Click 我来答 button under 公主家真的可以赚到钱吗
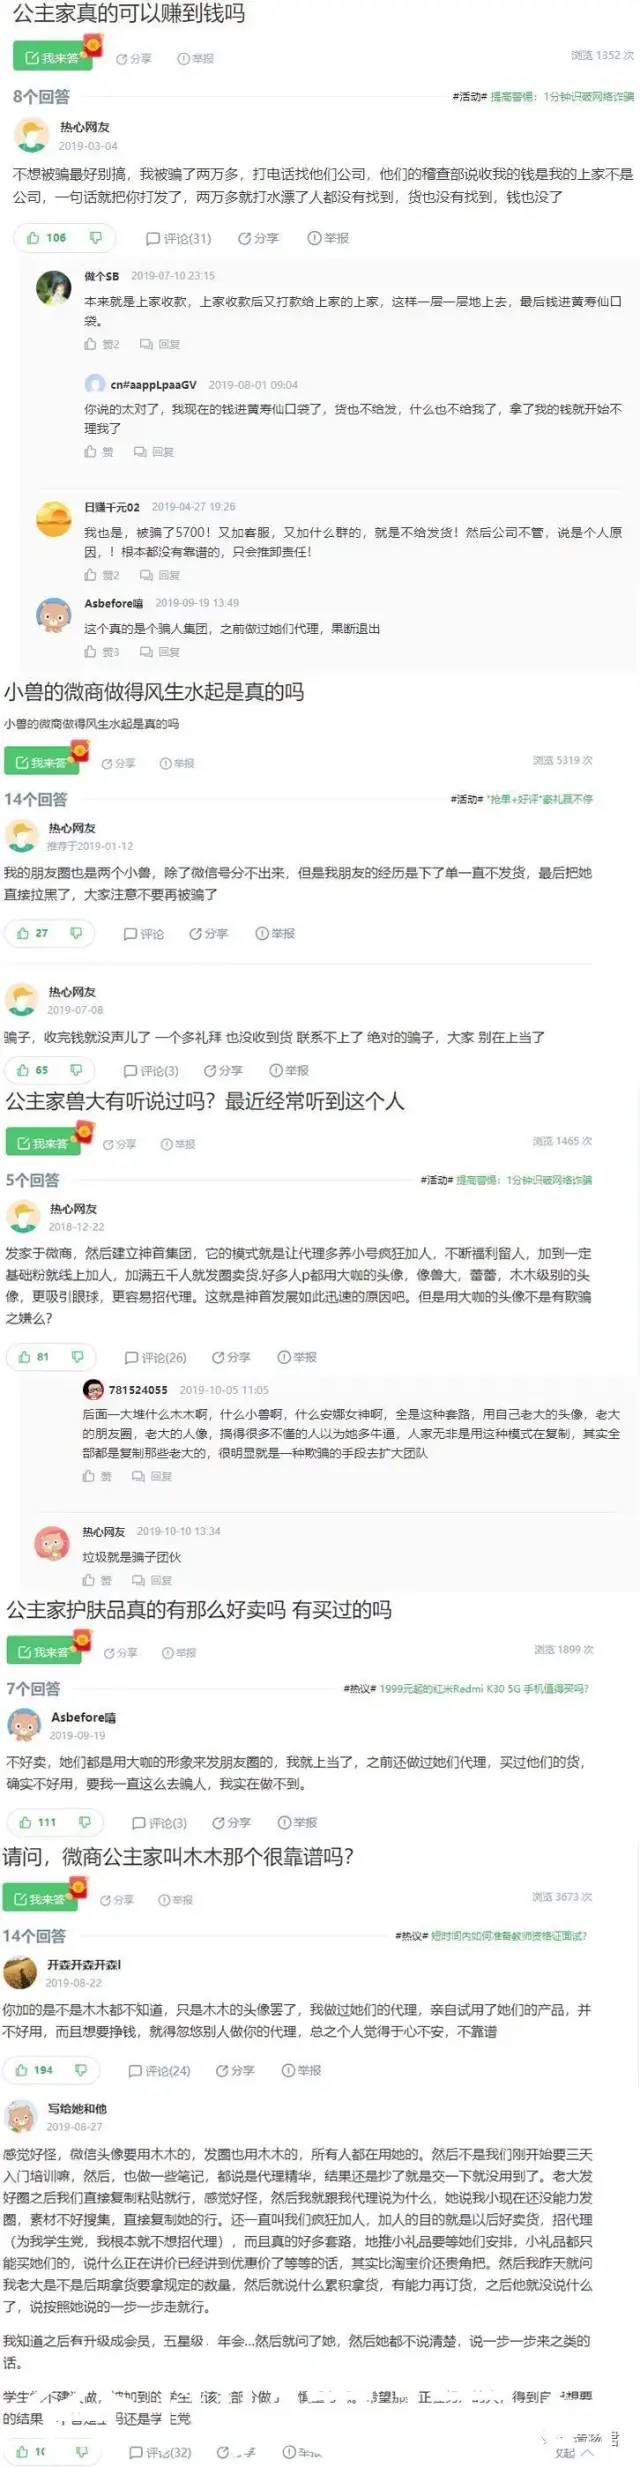Viewport: 640px width, 2467px height. click(x=51, y=58)
